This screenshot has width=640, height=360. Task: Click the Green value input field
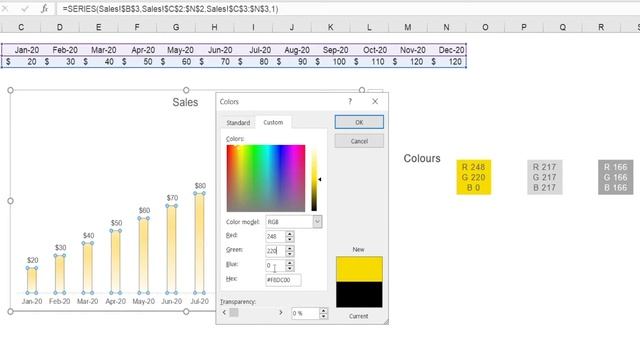tap(275, 251)
